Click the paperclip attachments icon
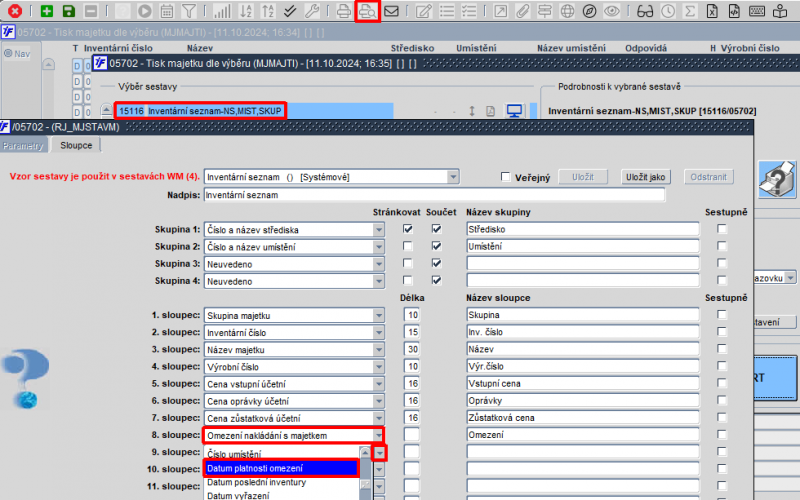 (522, 11)
